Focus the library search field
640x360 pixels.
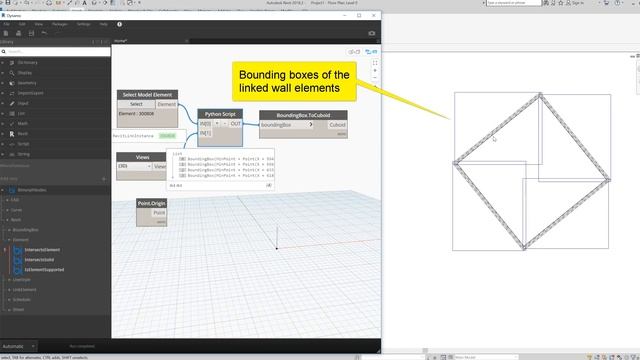[55, 52]
